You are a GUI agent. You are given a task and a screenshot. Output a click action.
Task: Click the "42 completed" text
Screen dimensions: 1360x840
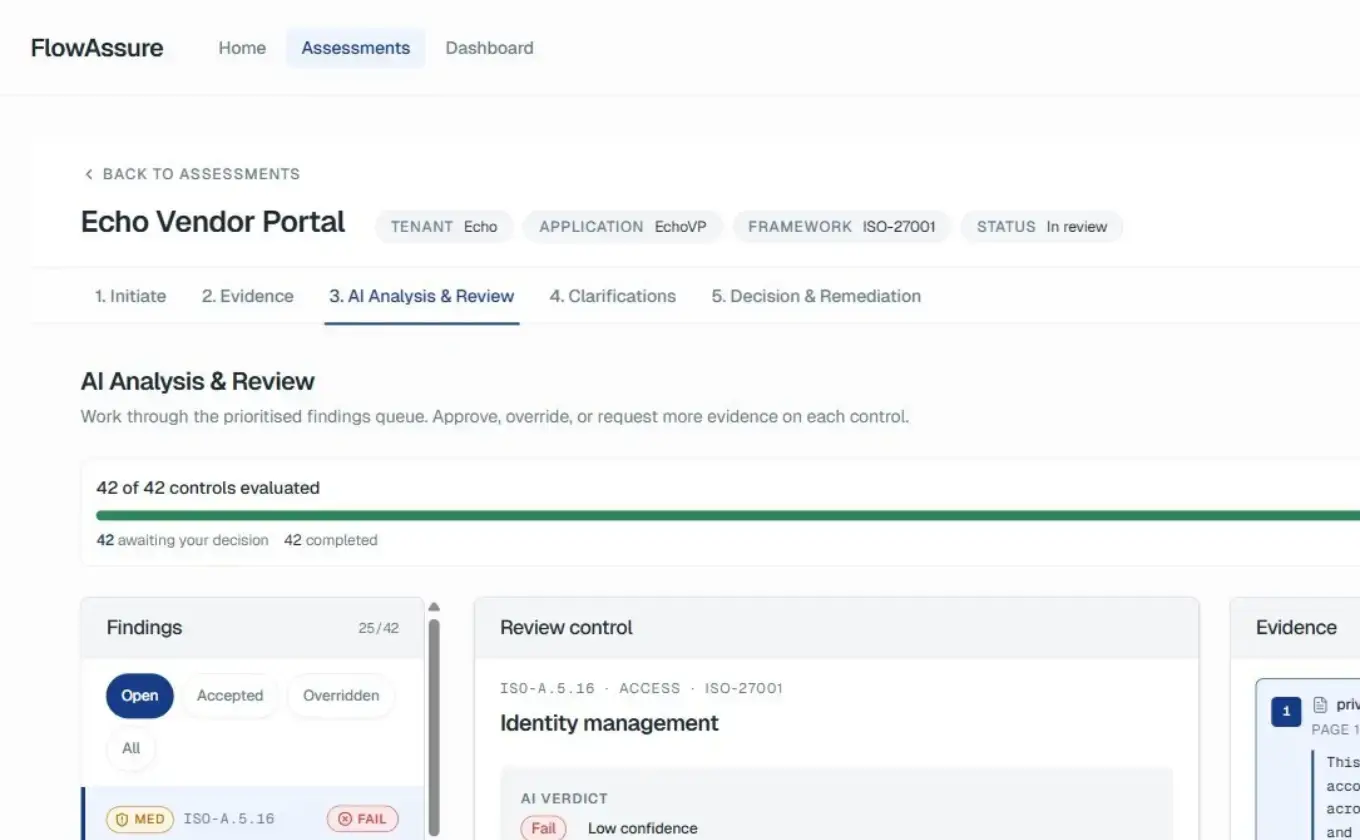(x=331, y=540)
